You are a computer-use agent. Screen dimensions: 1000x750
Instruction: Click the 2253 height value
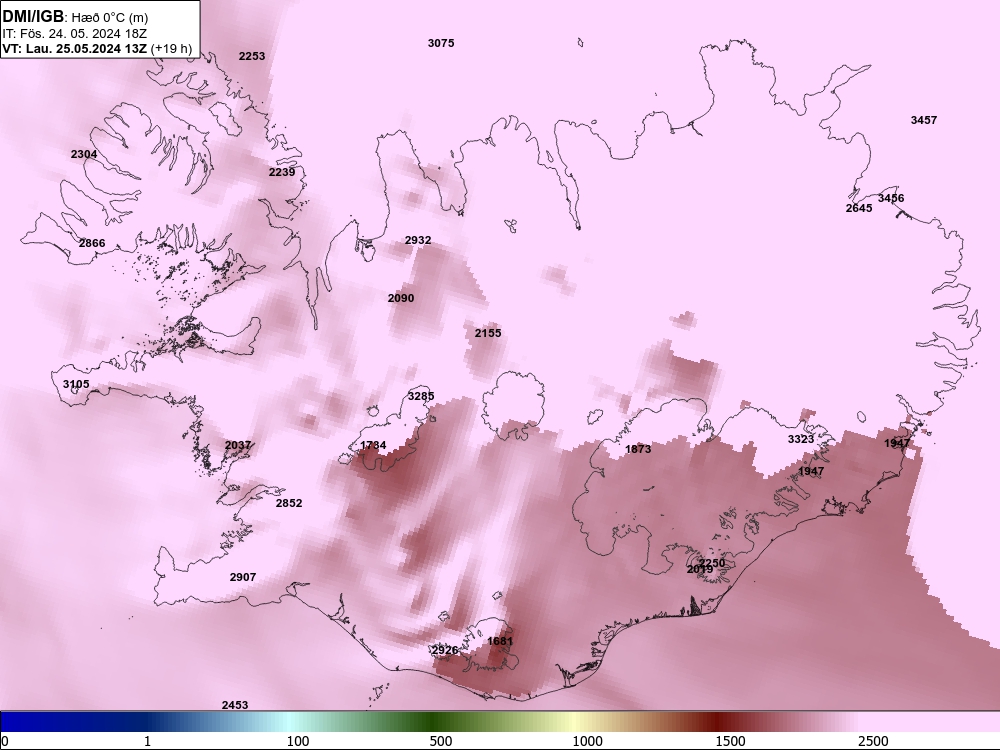click(x=252, y=56)
